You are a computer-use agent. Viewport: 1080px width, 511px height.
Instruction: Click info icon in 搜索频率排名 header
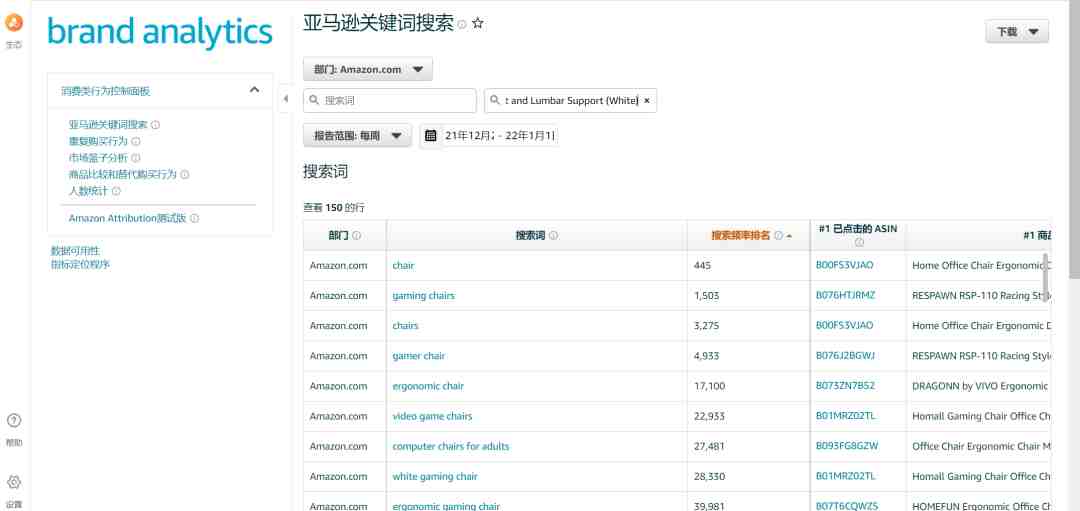(778, 236)
